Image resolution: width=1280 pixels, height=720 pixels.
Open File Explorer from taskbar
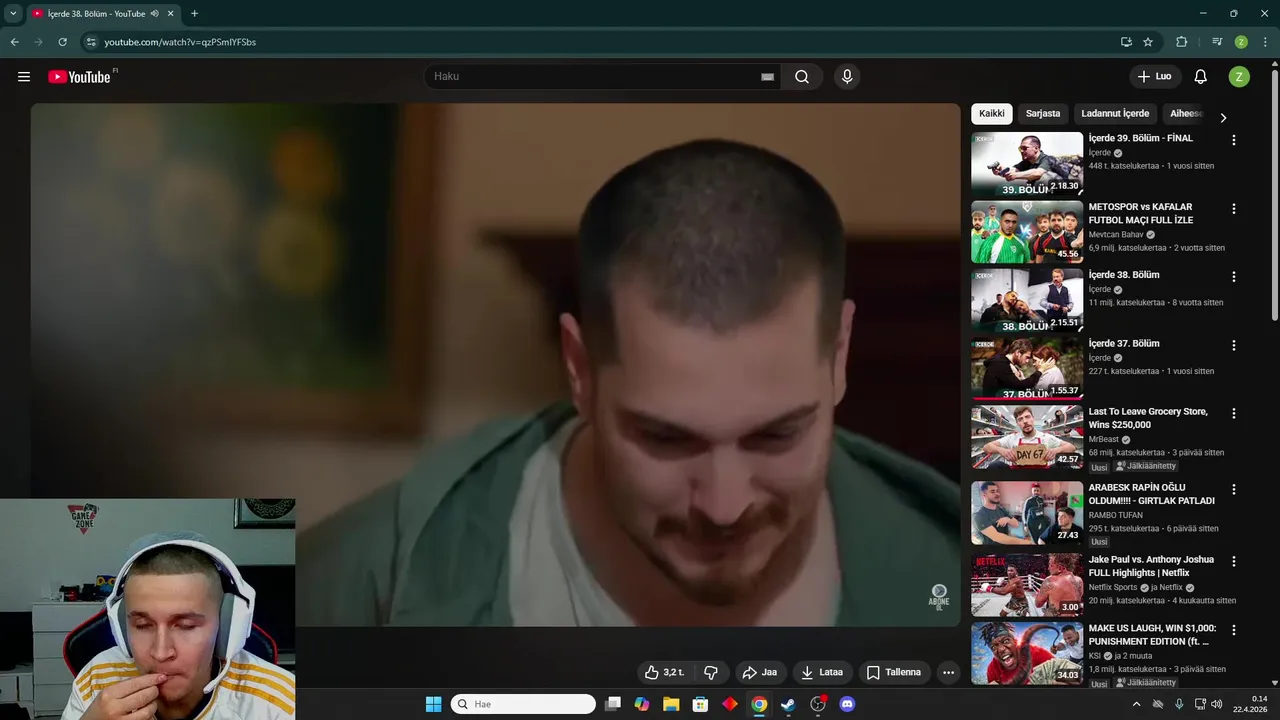671,704
